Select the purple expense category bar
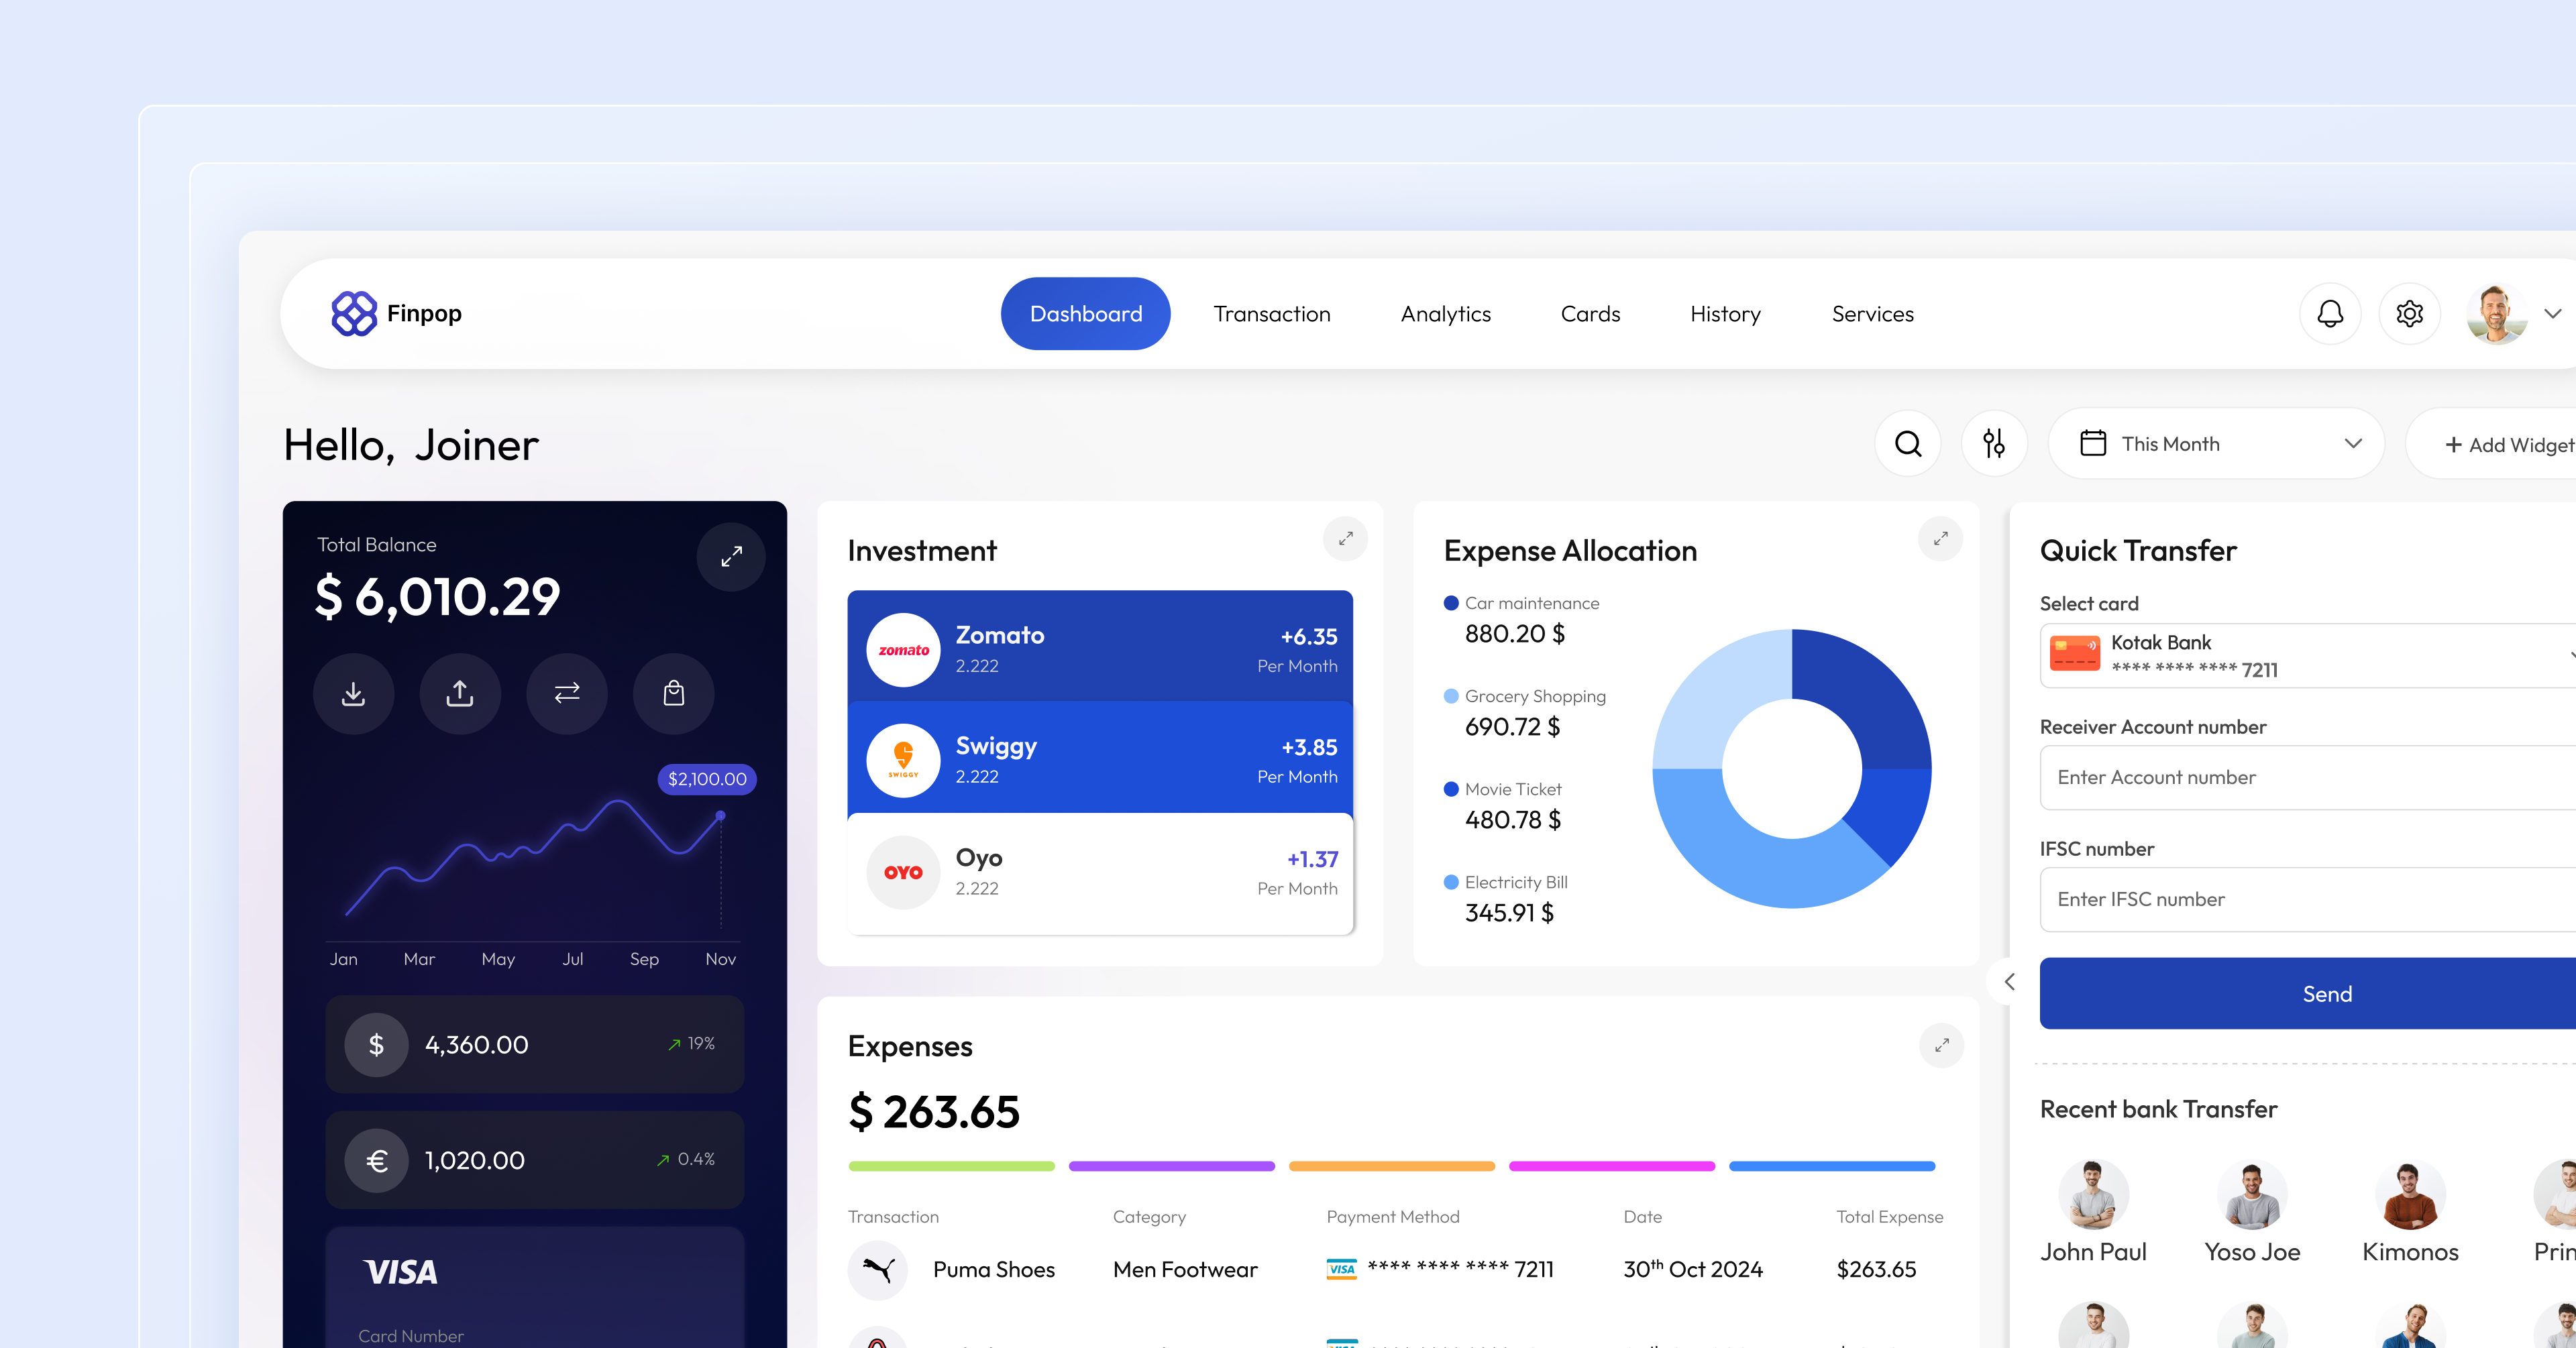Viewport: 2576px width, 1348px height. coord(1171,1166)
